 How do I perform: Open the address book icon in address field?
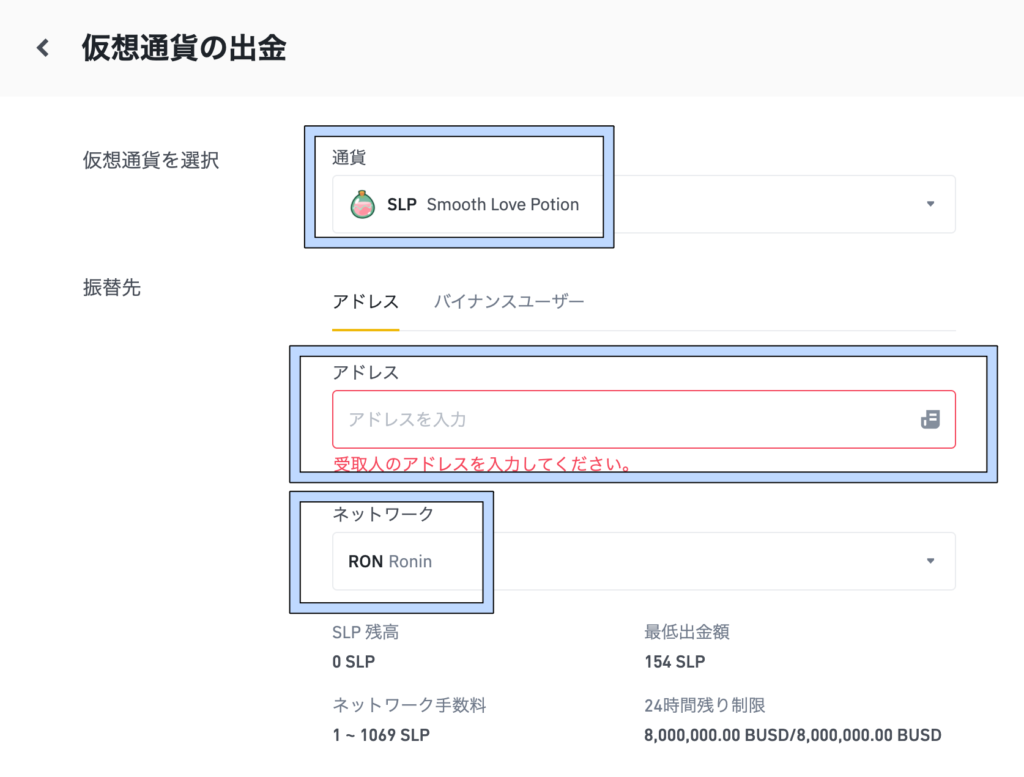coord(930,419)
